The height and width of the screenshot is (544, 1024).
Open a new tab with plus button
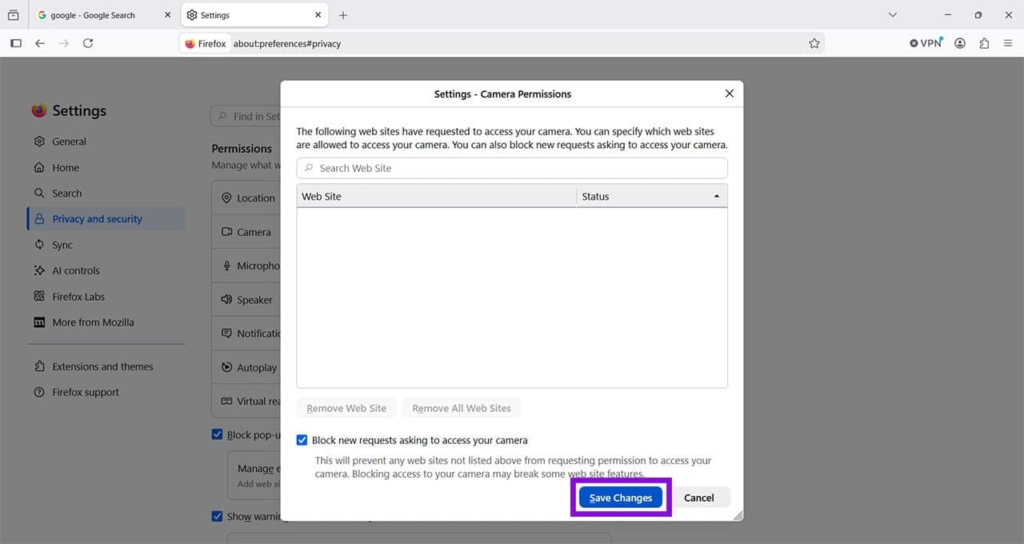pos(343,15)
